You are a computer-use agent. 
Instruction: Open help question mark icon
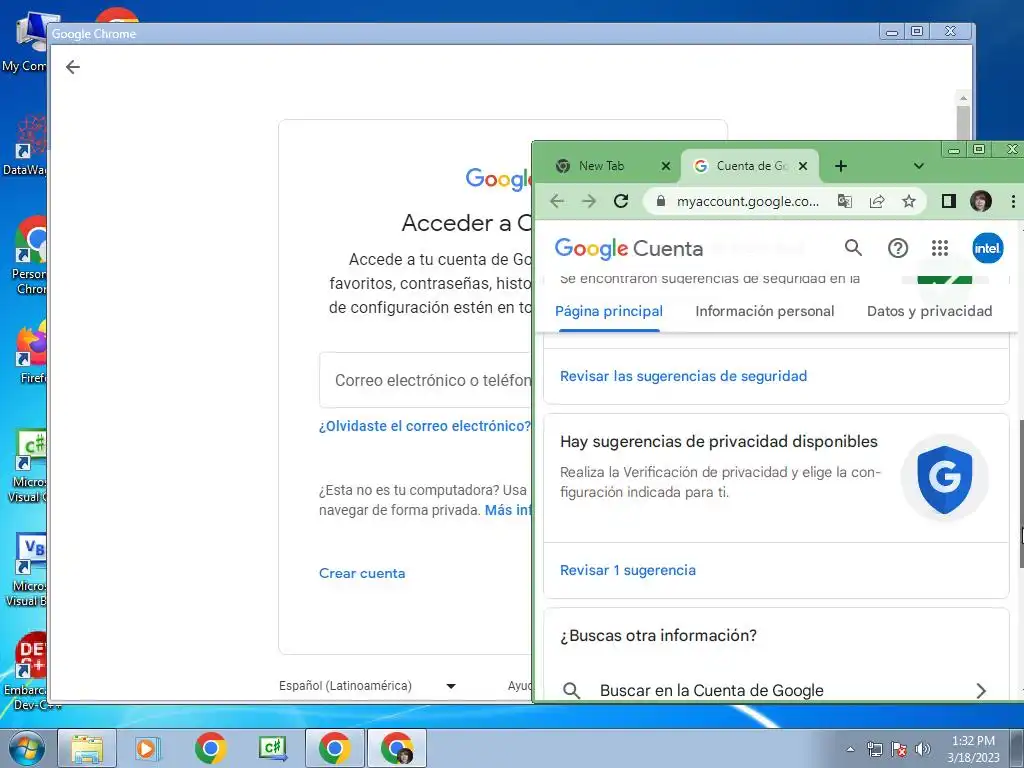click(898, 248)
